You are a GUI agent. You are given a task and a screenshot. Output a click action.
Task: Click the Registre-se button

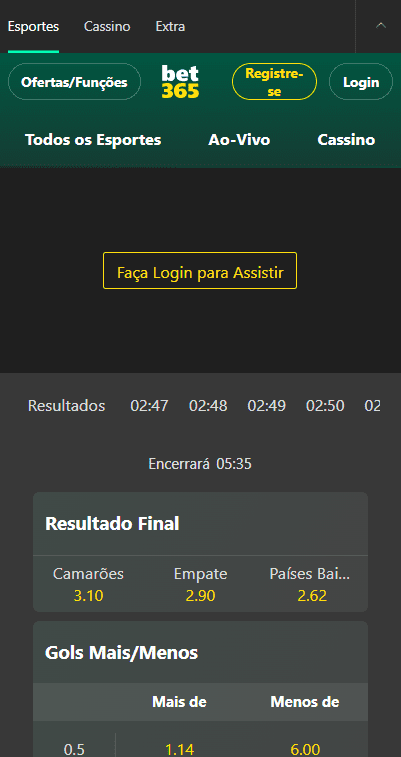coord(274,82)
